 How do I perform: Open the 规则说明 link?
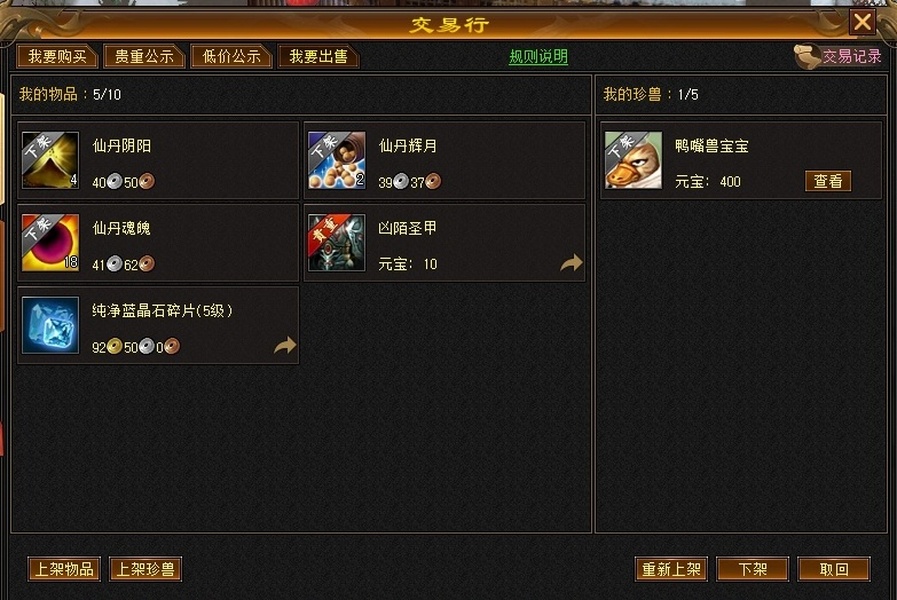(538, 57)
